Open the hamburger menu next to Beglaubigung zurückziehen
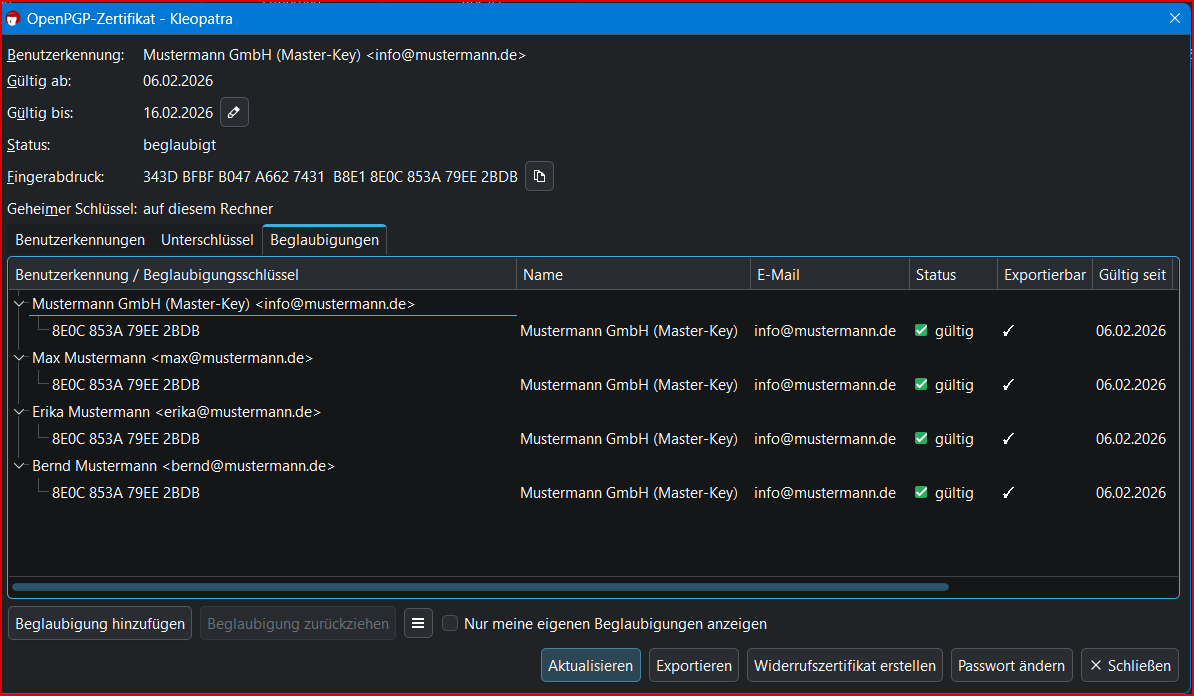Viewport: 1194px width, 696px height. tap(418, 624)
